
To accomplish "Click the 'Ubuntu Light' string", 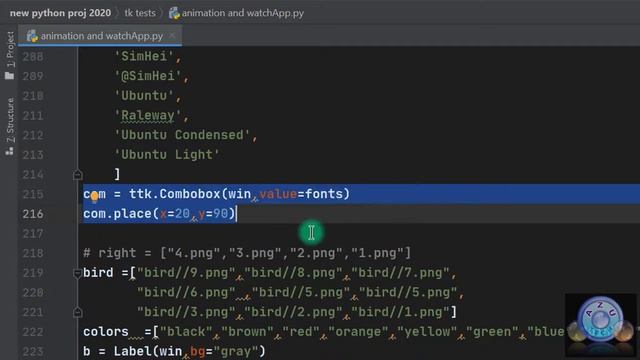I will click(167, 155).
